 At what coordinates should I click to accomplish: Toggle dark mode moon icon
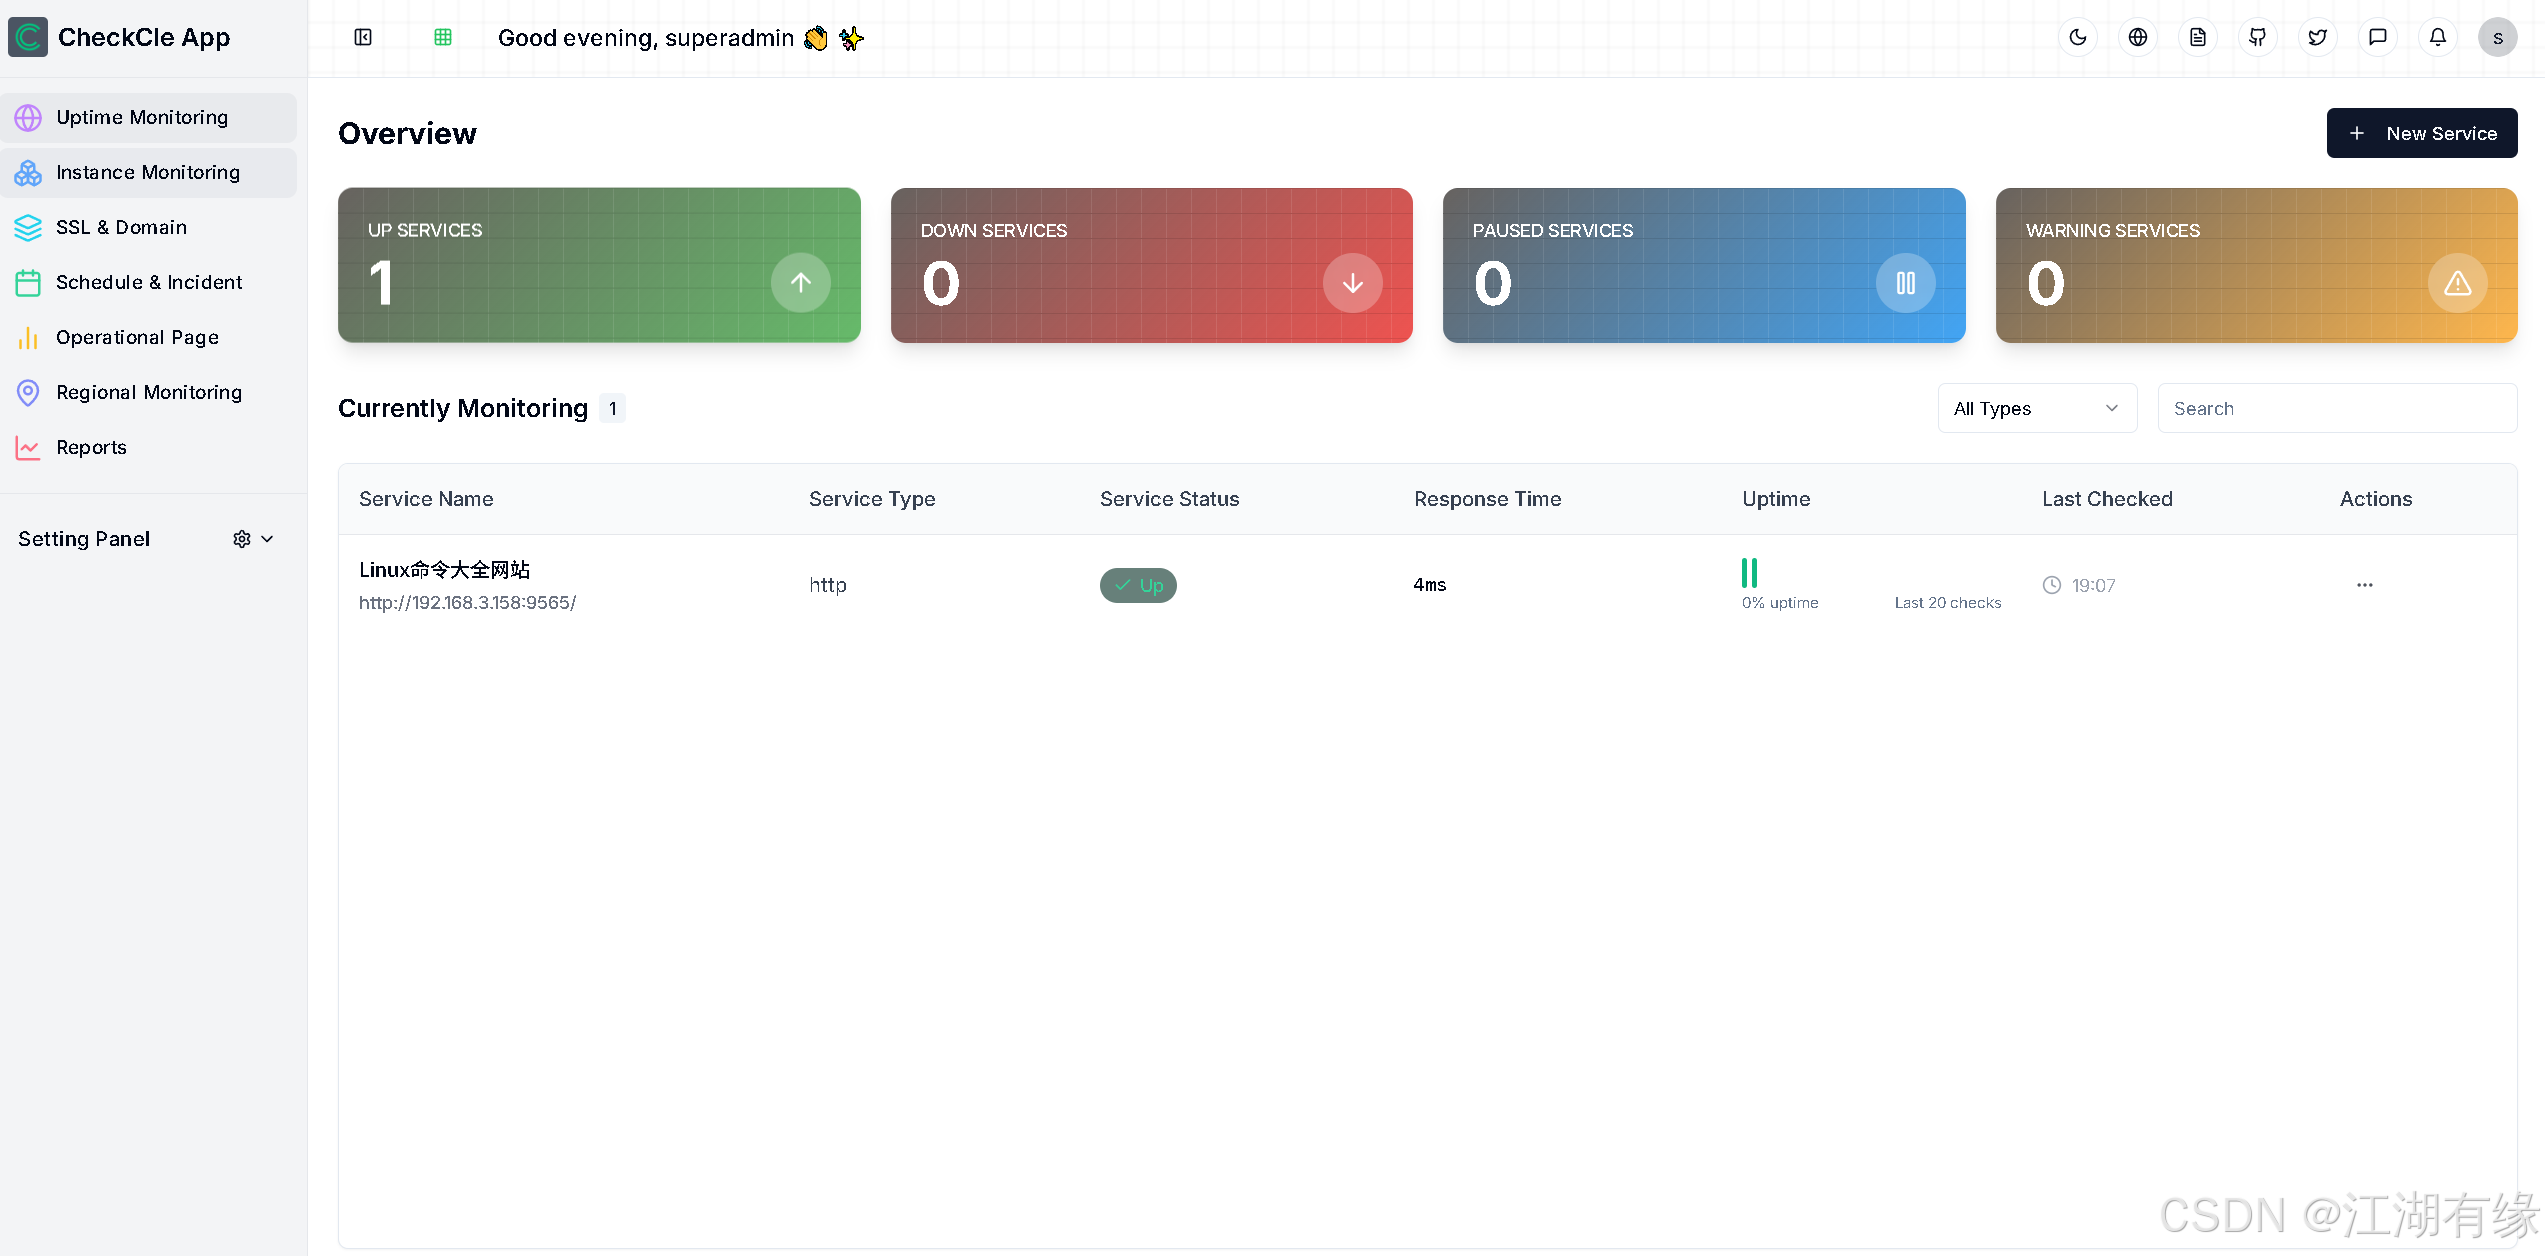click(x=2078, y=38)
